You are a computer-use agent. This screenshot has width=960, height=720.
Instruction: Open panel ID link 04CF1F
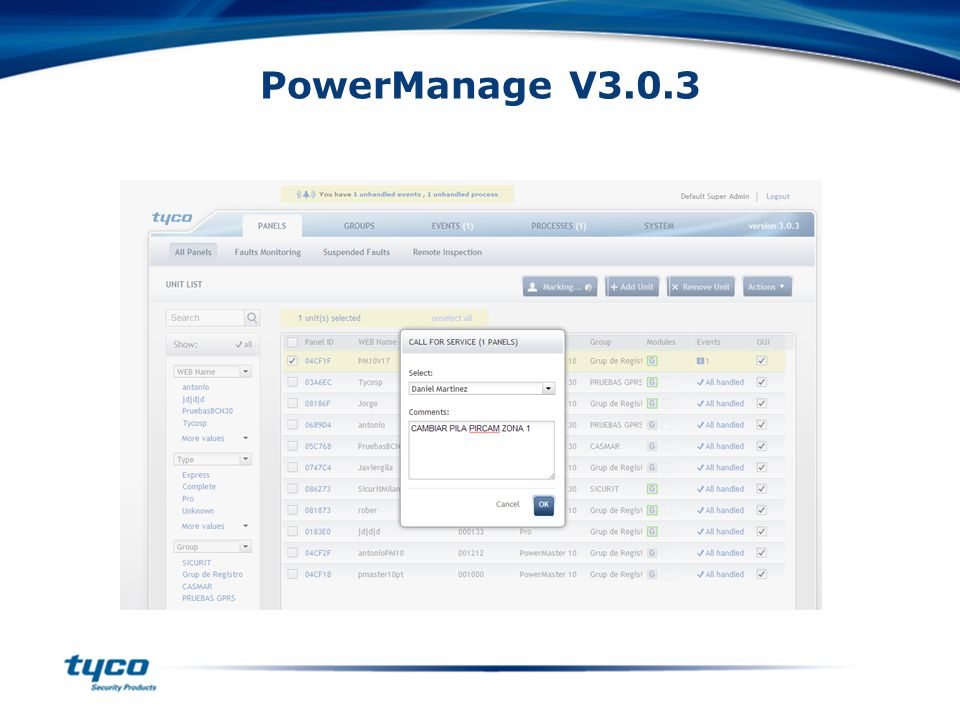[318, 361]
